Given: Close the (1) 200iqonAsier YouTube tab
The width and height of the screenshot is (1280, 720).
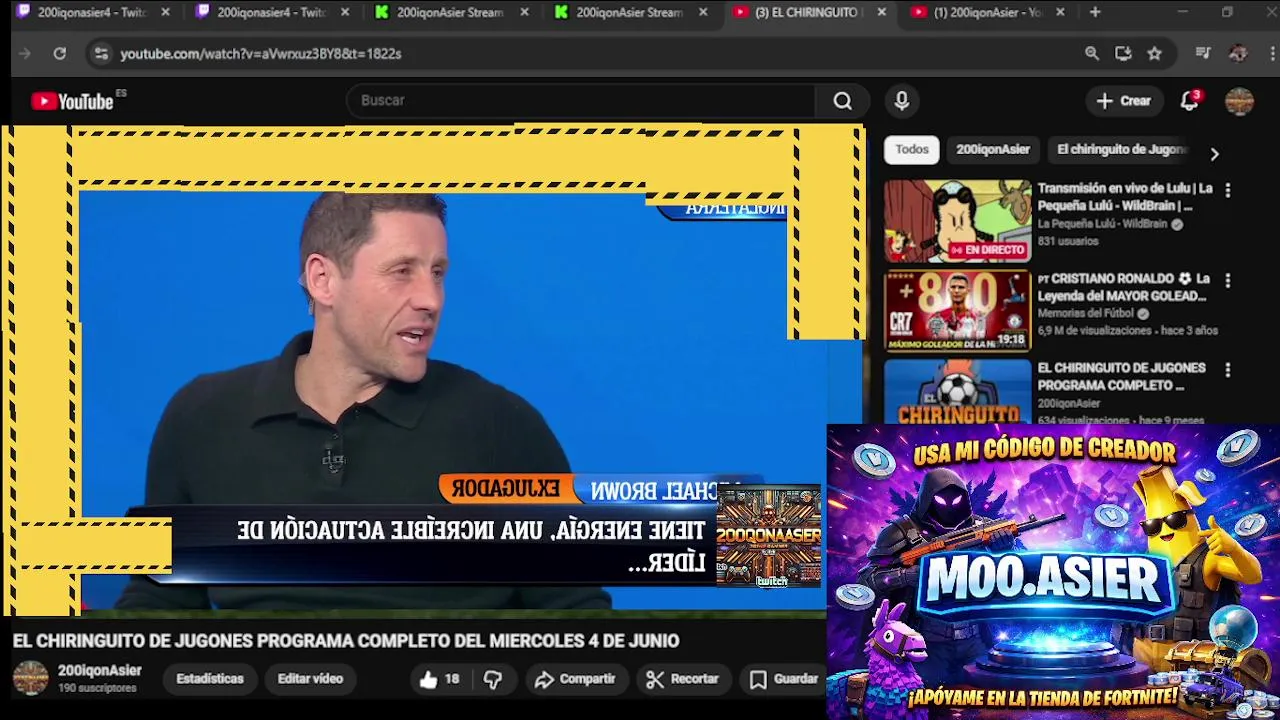Looking at the screenshot, I should 1060,12.
